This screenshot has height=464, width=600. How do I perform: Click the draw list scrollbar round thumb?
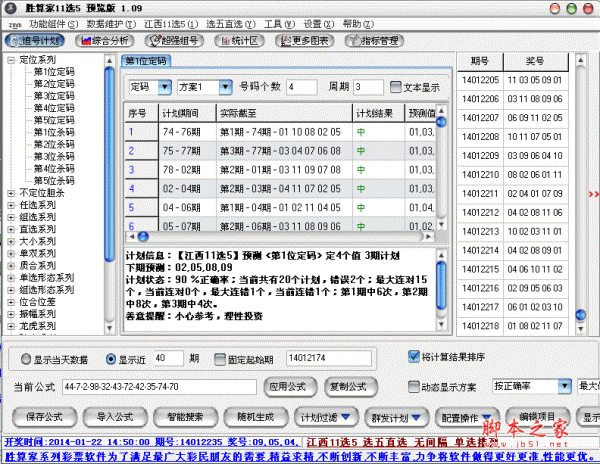pos(580,315)
